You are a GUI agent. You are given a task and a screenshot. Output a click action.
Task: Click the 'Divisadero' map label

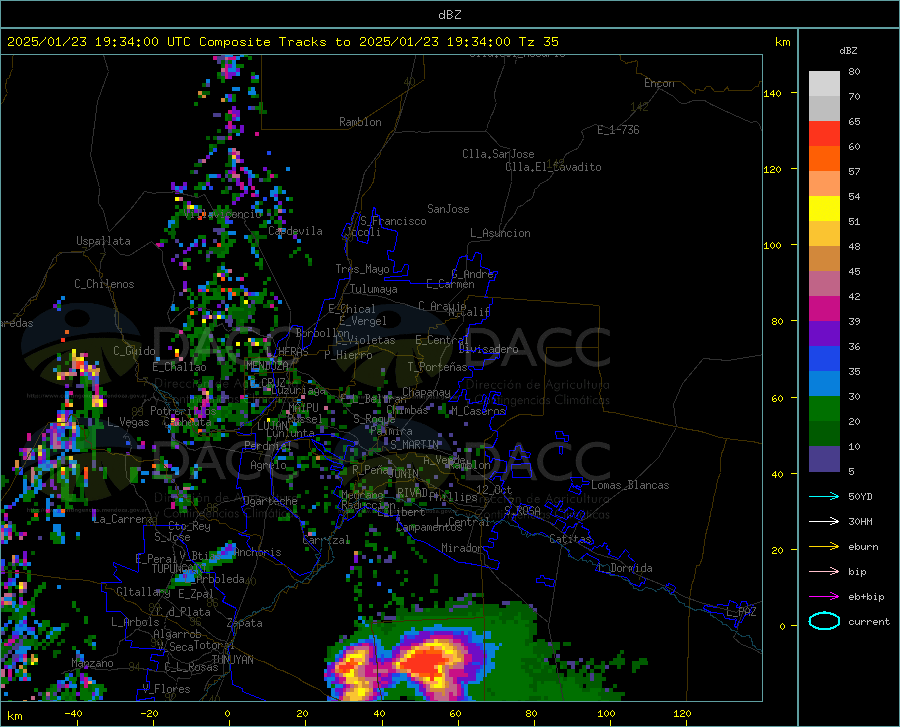pos(488,349)
